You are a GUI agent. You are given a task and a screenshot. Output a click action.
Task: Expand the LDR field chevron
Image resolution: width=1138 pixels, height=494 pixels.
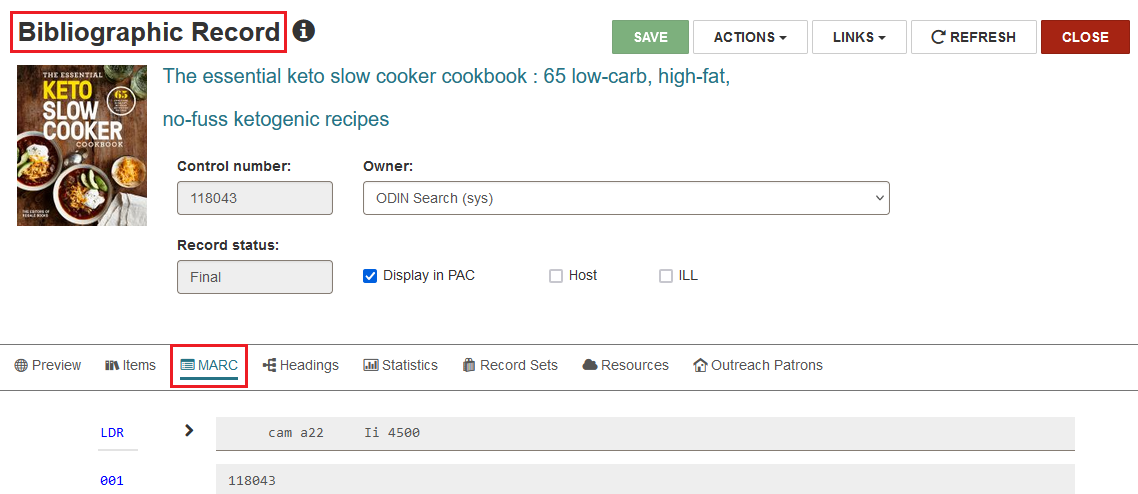pyautogui.click(x=189, y=430)
